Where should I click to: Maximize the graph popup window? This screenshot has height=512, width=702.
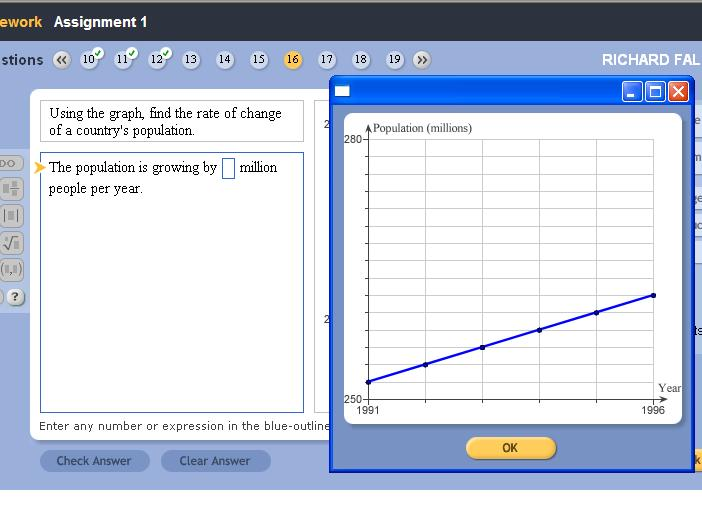click(655, 92)
